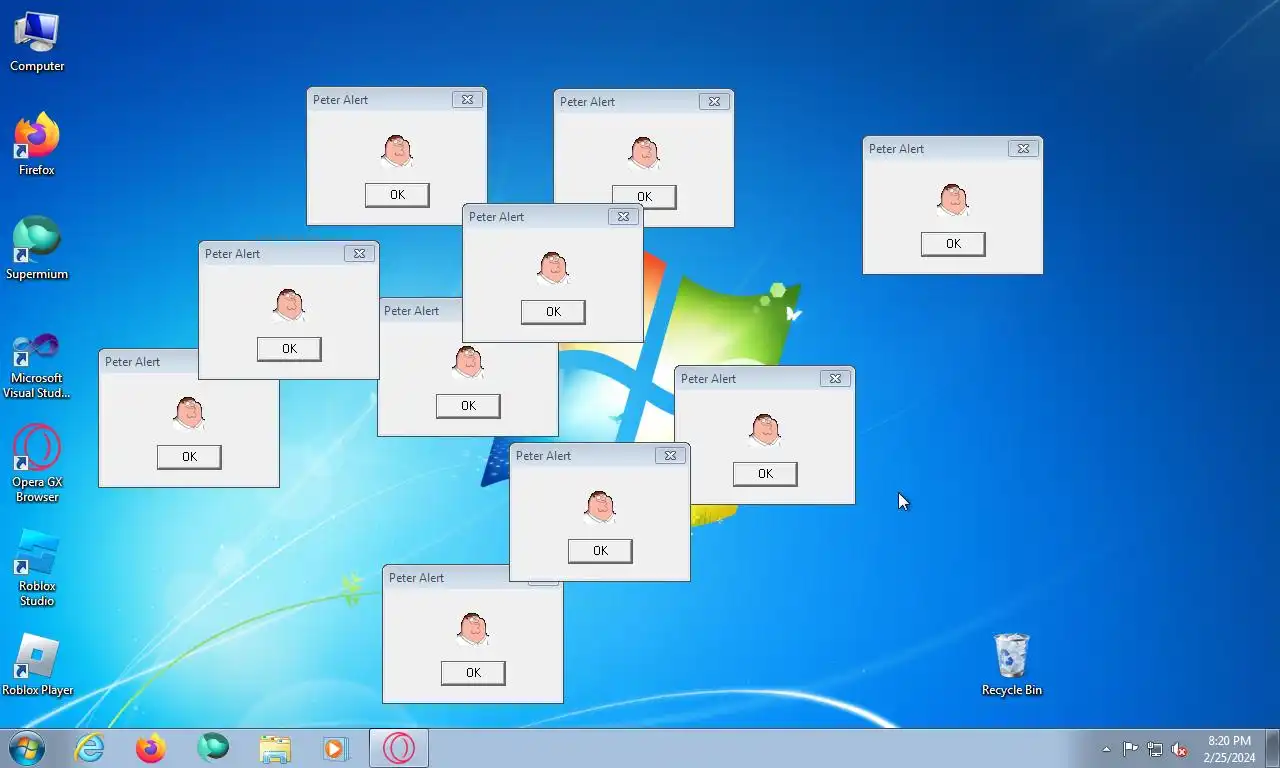Image resolution: width=1280 pixels, height=768 pixels.
Task: Select the Roblox Studio desktop shortcut
Action: pos(37,568)
